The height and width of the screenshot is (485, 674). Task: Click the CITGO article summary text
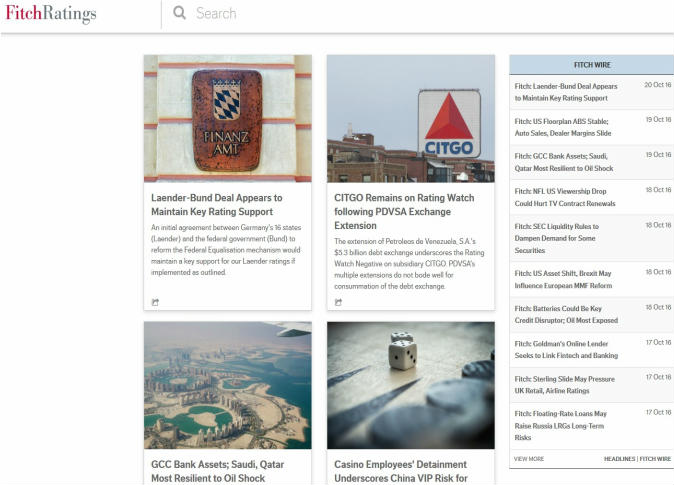click(x=409, y=264)
